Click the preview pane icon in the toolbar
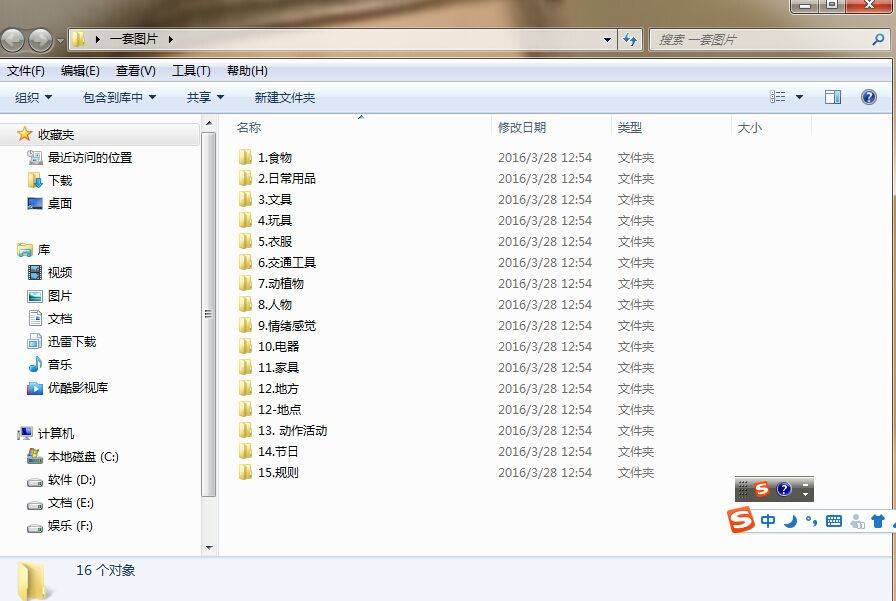896x601 pixels. [833, 96]
